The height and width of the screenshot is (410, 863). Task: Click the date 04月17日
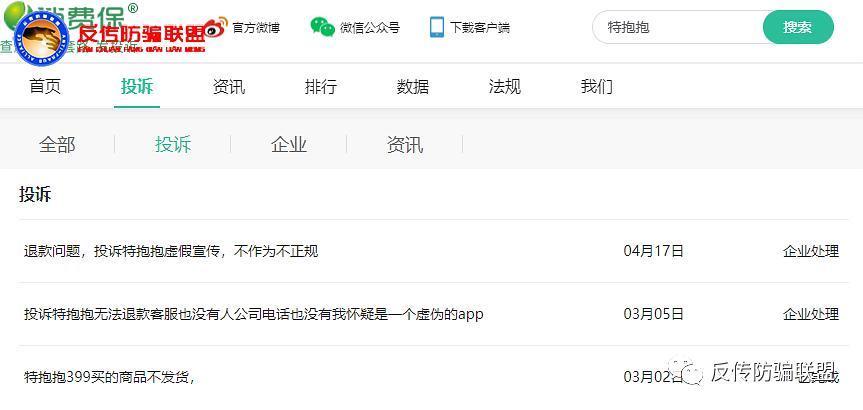coord(654,252)
